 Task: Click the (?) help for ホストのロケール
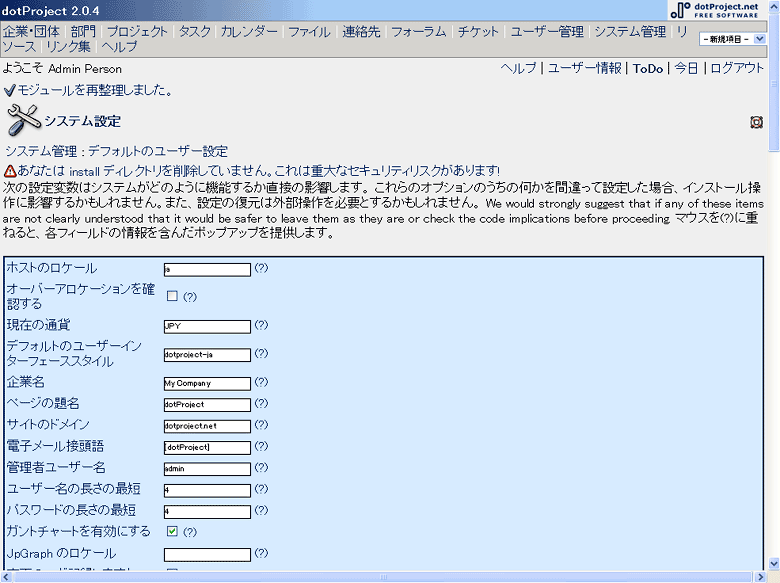click(x=261, y=268)
